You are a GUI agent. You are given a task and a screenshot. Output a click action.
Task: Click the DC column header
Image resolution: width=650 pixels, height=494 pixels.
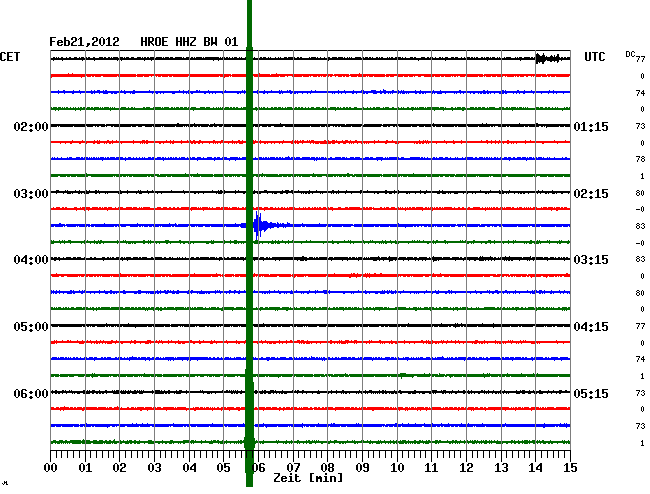[630, 54]
